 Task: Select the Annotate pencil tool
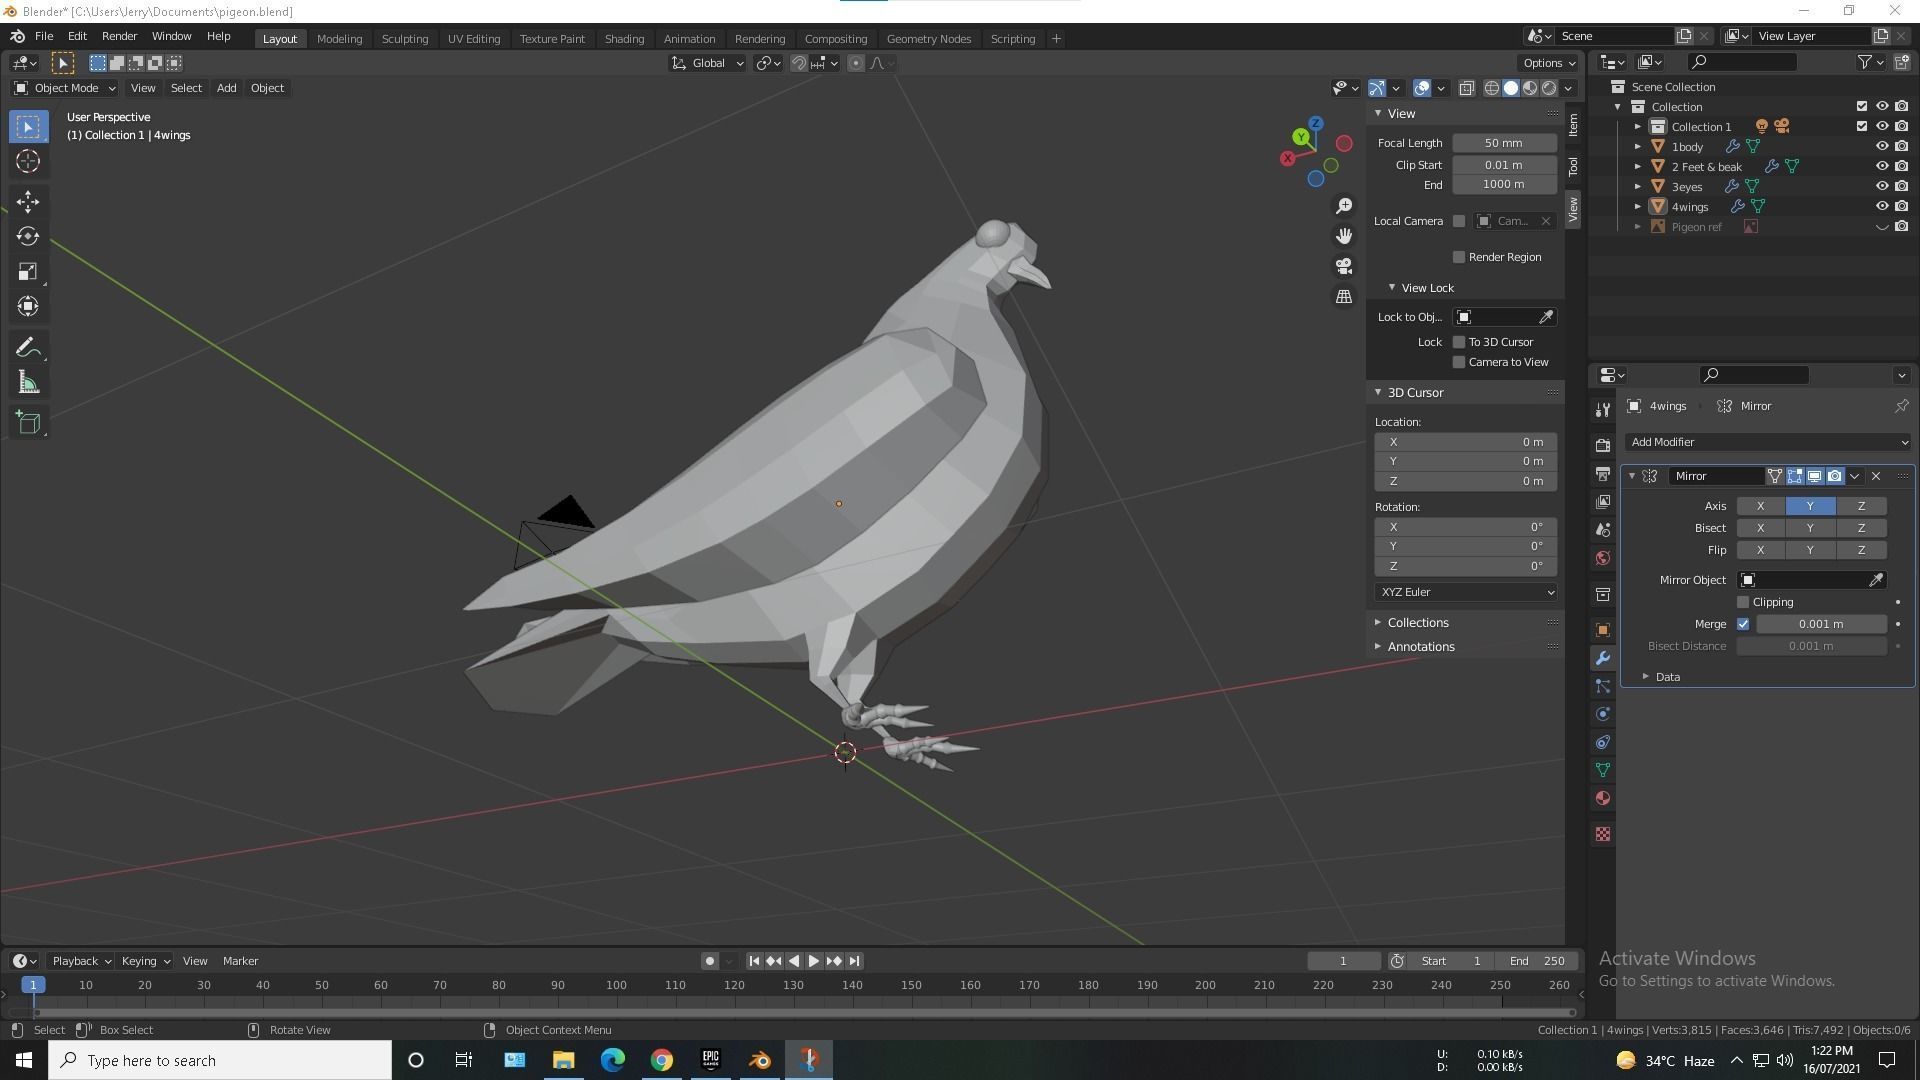pyautogui.click(x=28, y=347)
